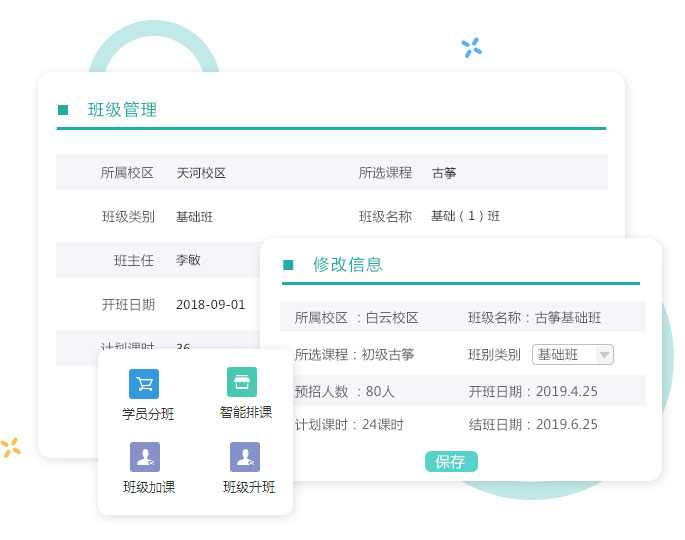Click the 班主任 value 李敏
685x540 pixels.
click(x=188, y=260)
